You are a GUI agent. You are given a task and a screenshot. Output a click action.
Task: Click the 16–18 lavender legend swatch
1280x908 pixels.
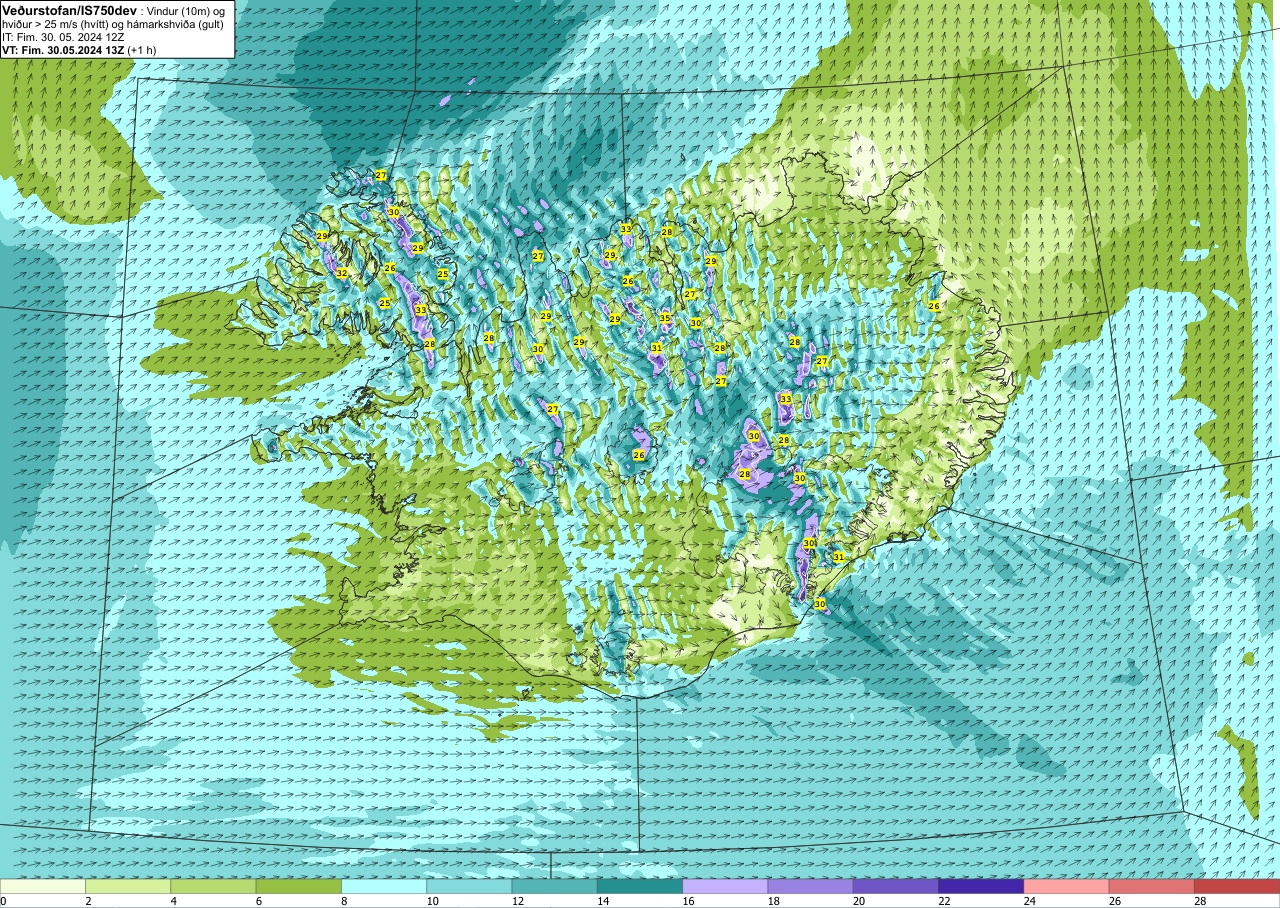[x=725, y=886]
